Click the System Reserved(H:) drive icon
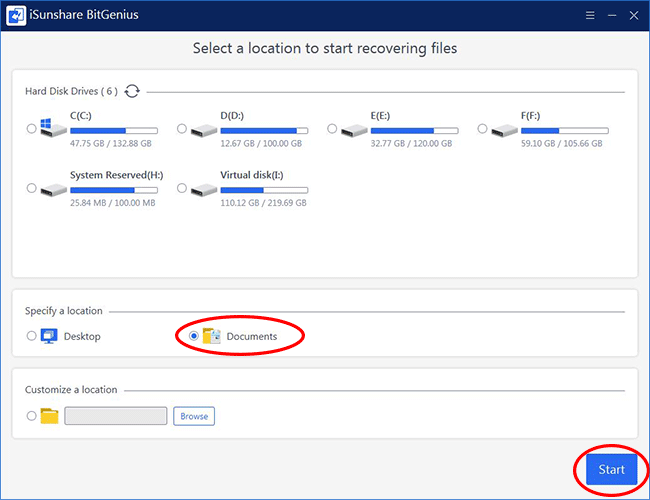Screen dimensions: 650x500 click(53, 188)
